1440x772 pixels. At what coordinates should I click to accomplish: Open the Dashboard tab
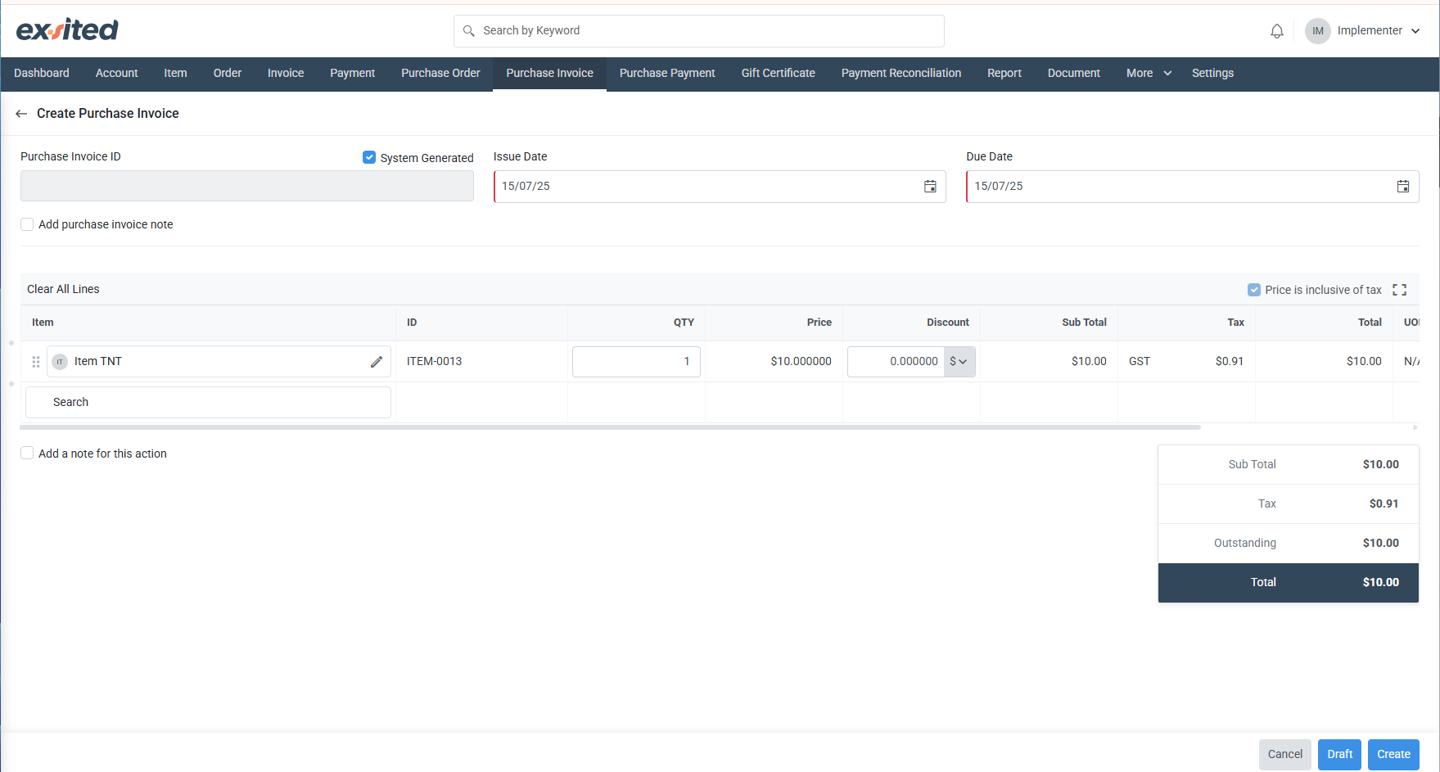click(42, 73)
